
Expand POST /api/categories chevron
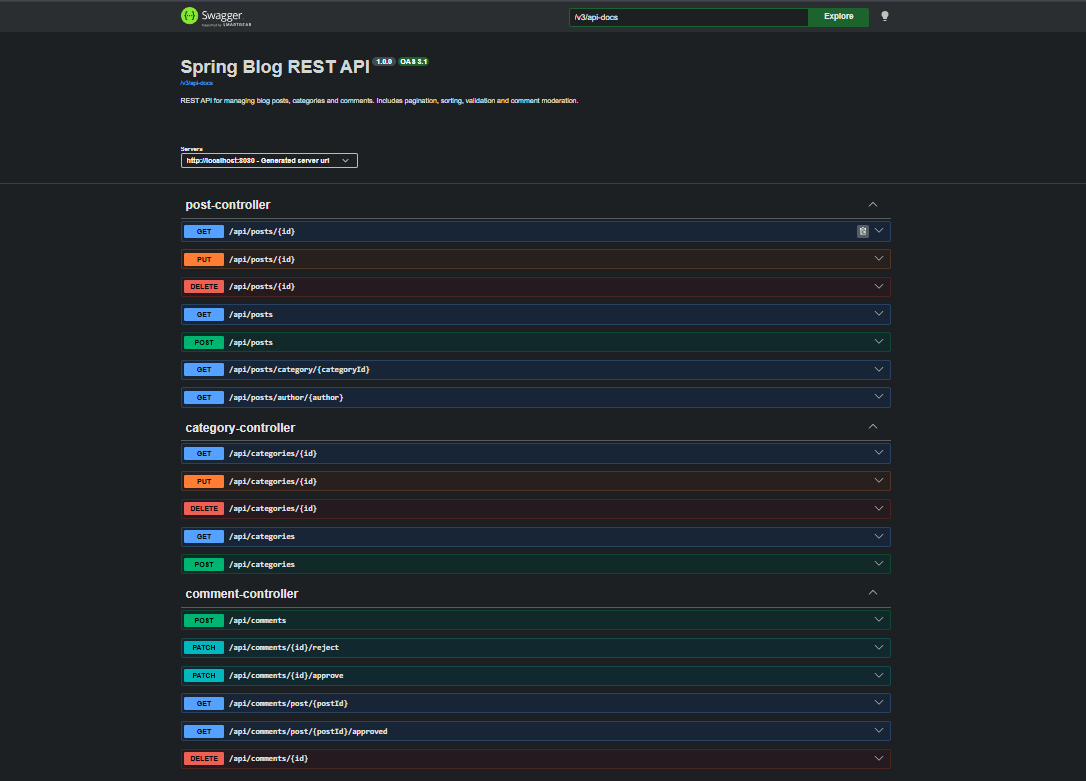click(x=879, y=564)
